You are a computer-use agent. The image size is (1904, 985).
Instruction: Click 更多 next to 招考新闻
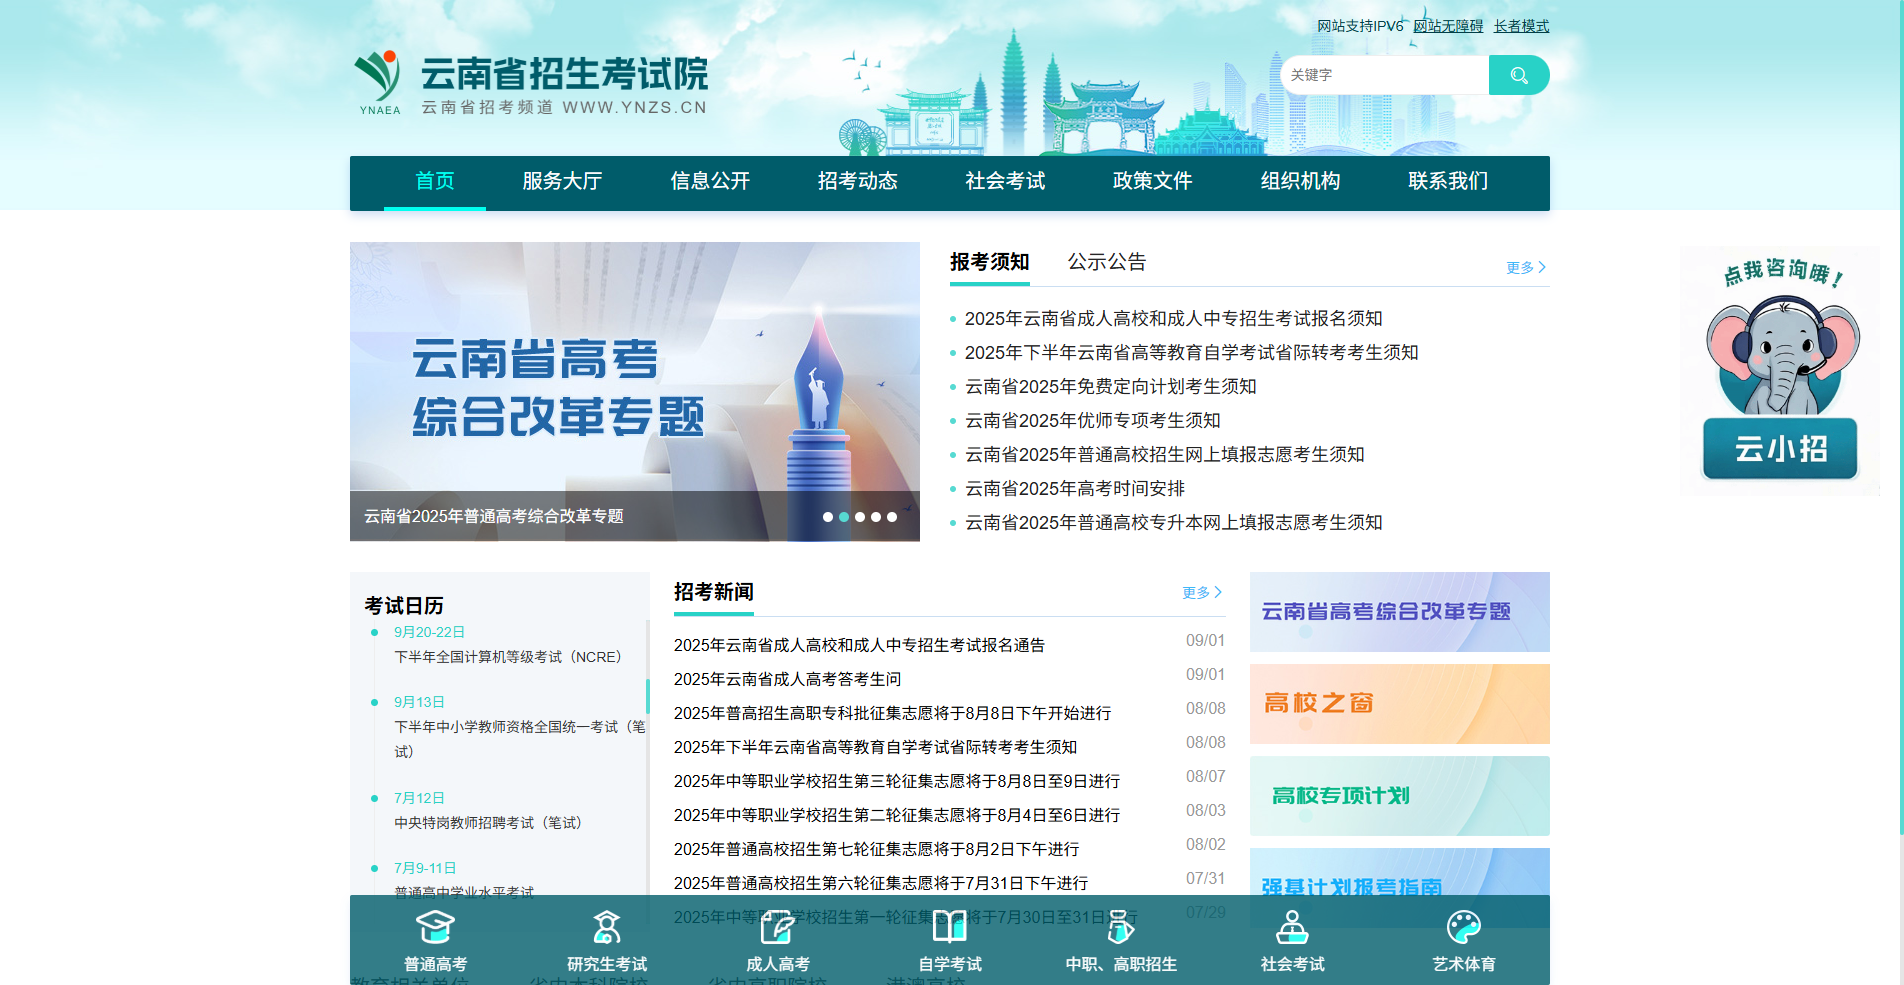click(x=1199, y=592)
